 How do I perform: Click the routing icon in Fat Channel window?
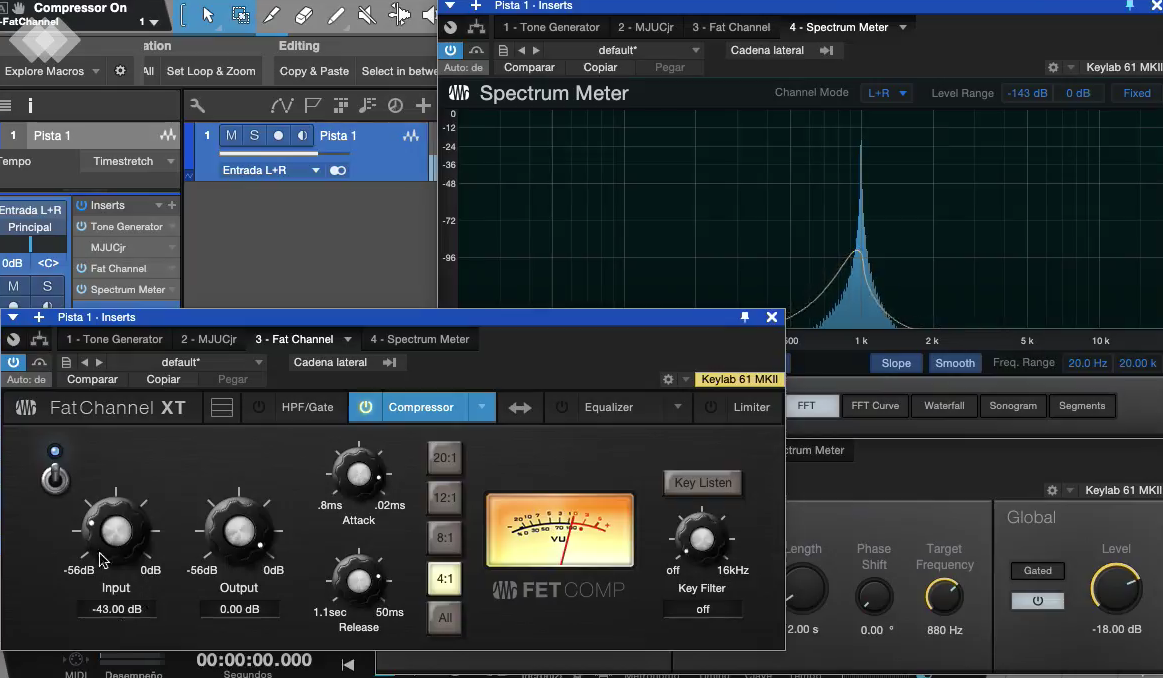click(x=39, y=340)
